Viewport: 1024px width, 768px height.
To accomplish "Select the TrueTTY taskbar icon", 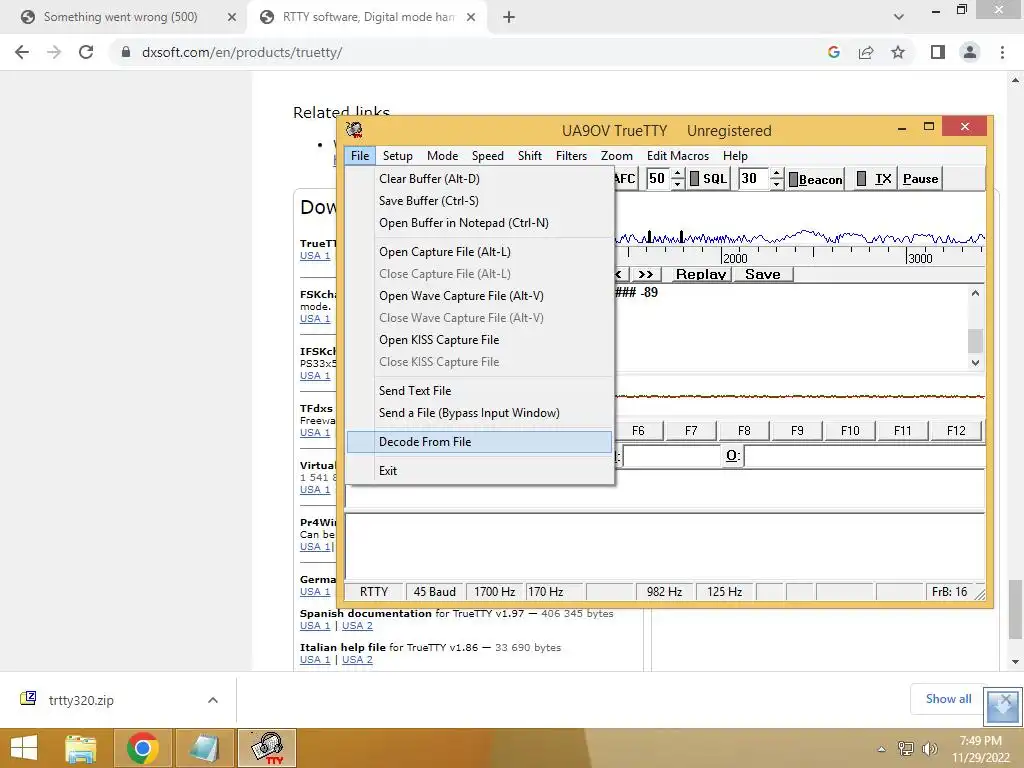I will coord(266,748).
